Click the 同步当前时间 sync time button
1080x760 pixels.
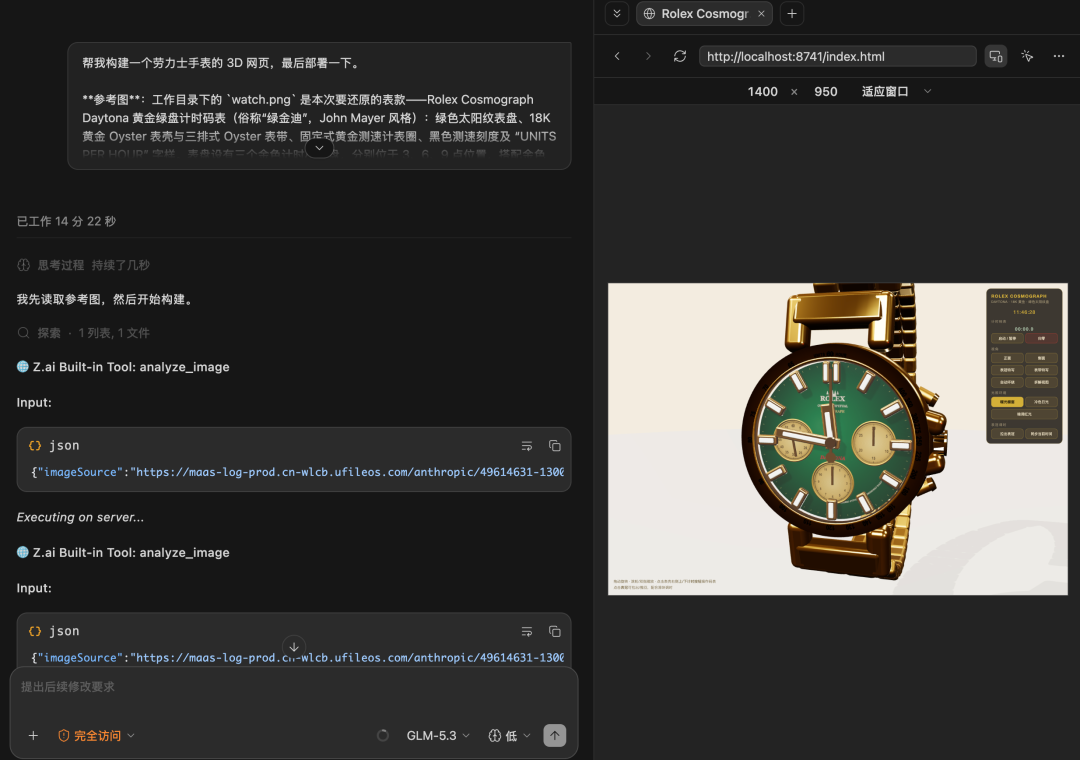[1041, 434]
